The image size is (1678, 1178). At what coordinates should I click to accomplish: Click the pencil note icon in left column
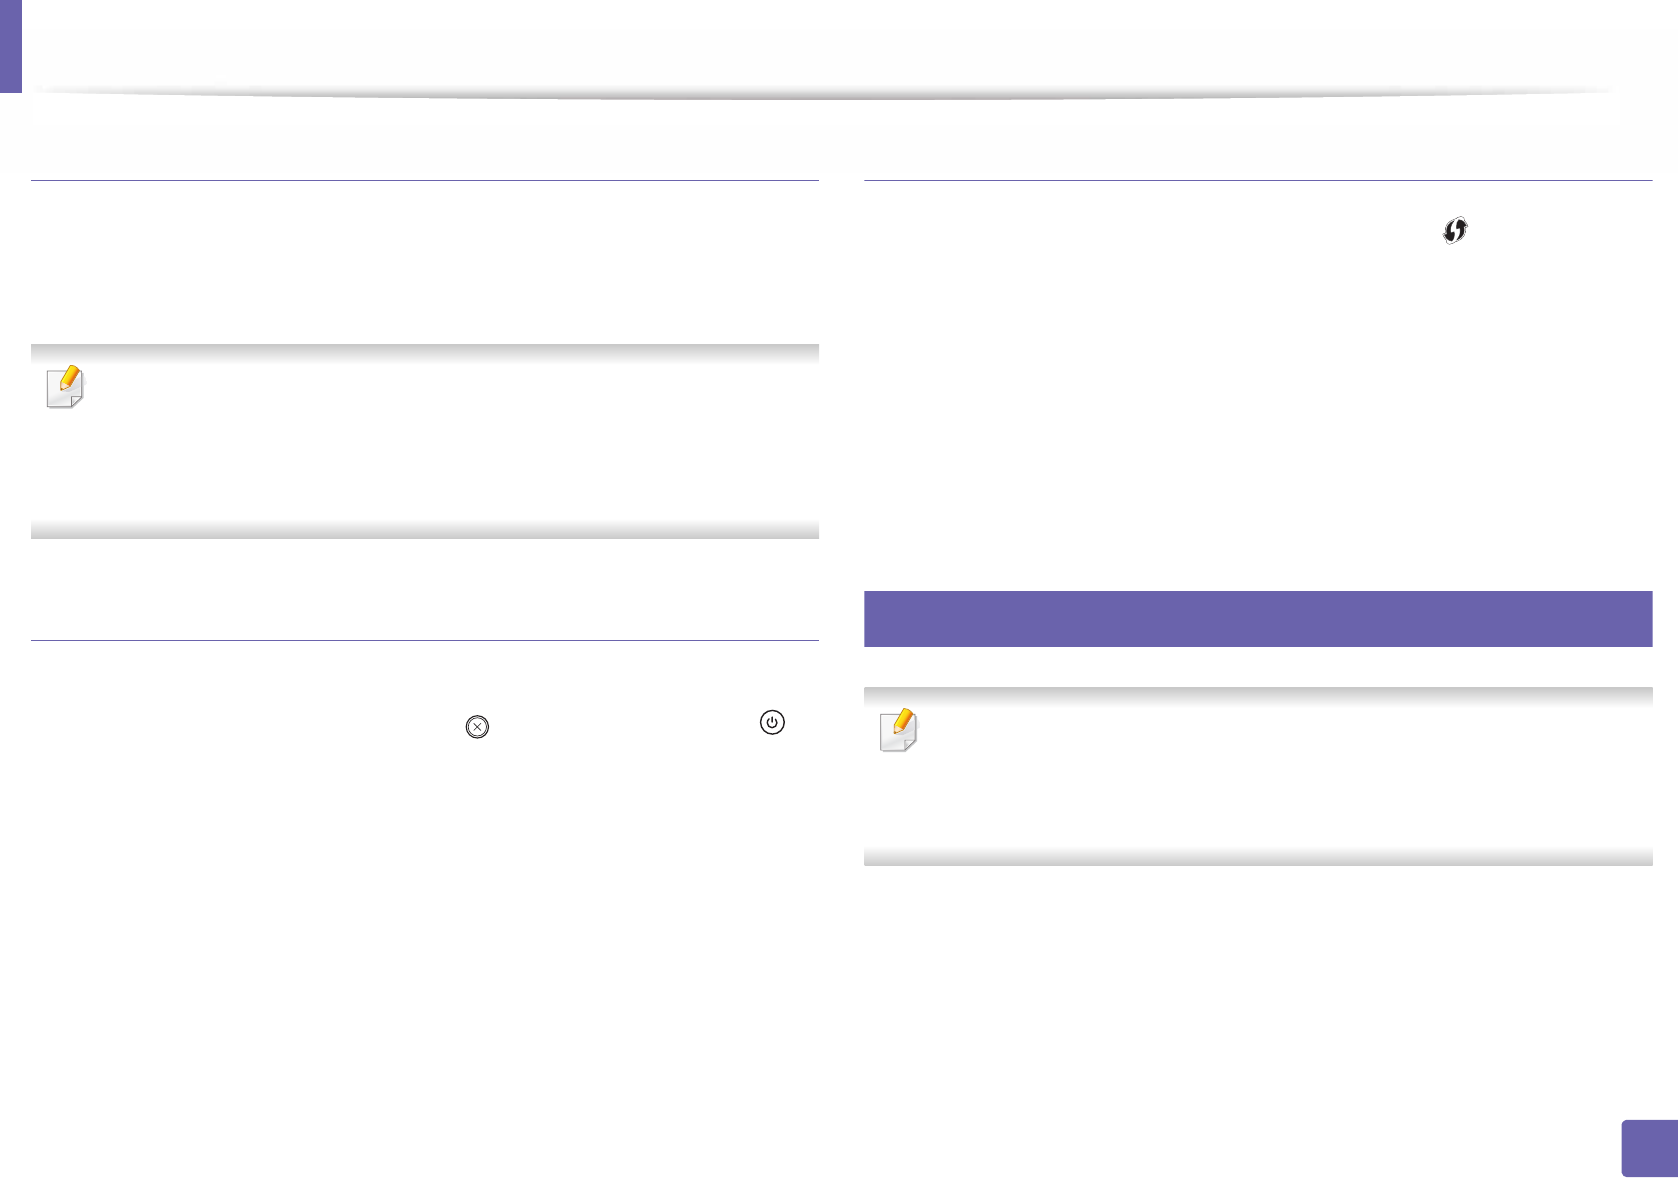coord(65,387)
